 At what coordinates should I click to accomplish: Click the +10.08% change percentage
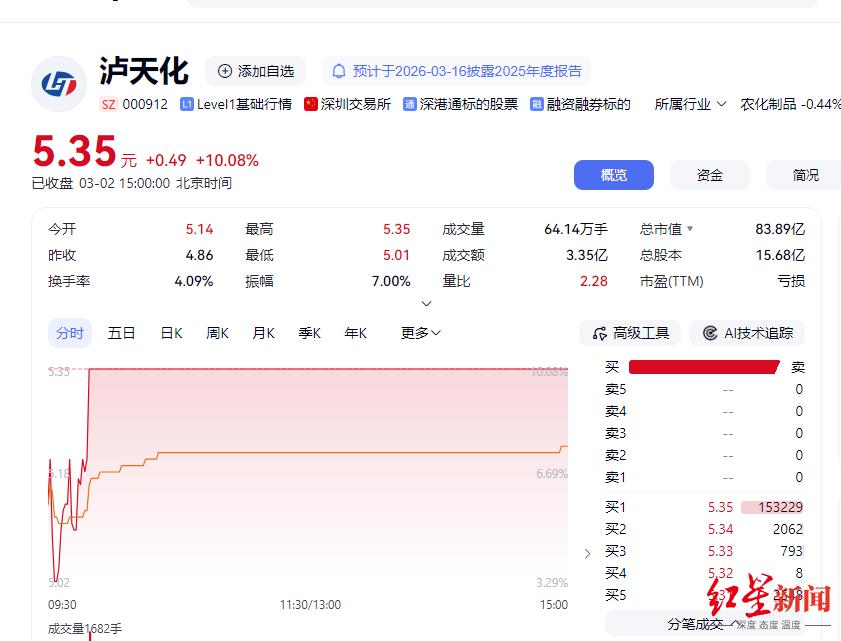pos(227,160)
